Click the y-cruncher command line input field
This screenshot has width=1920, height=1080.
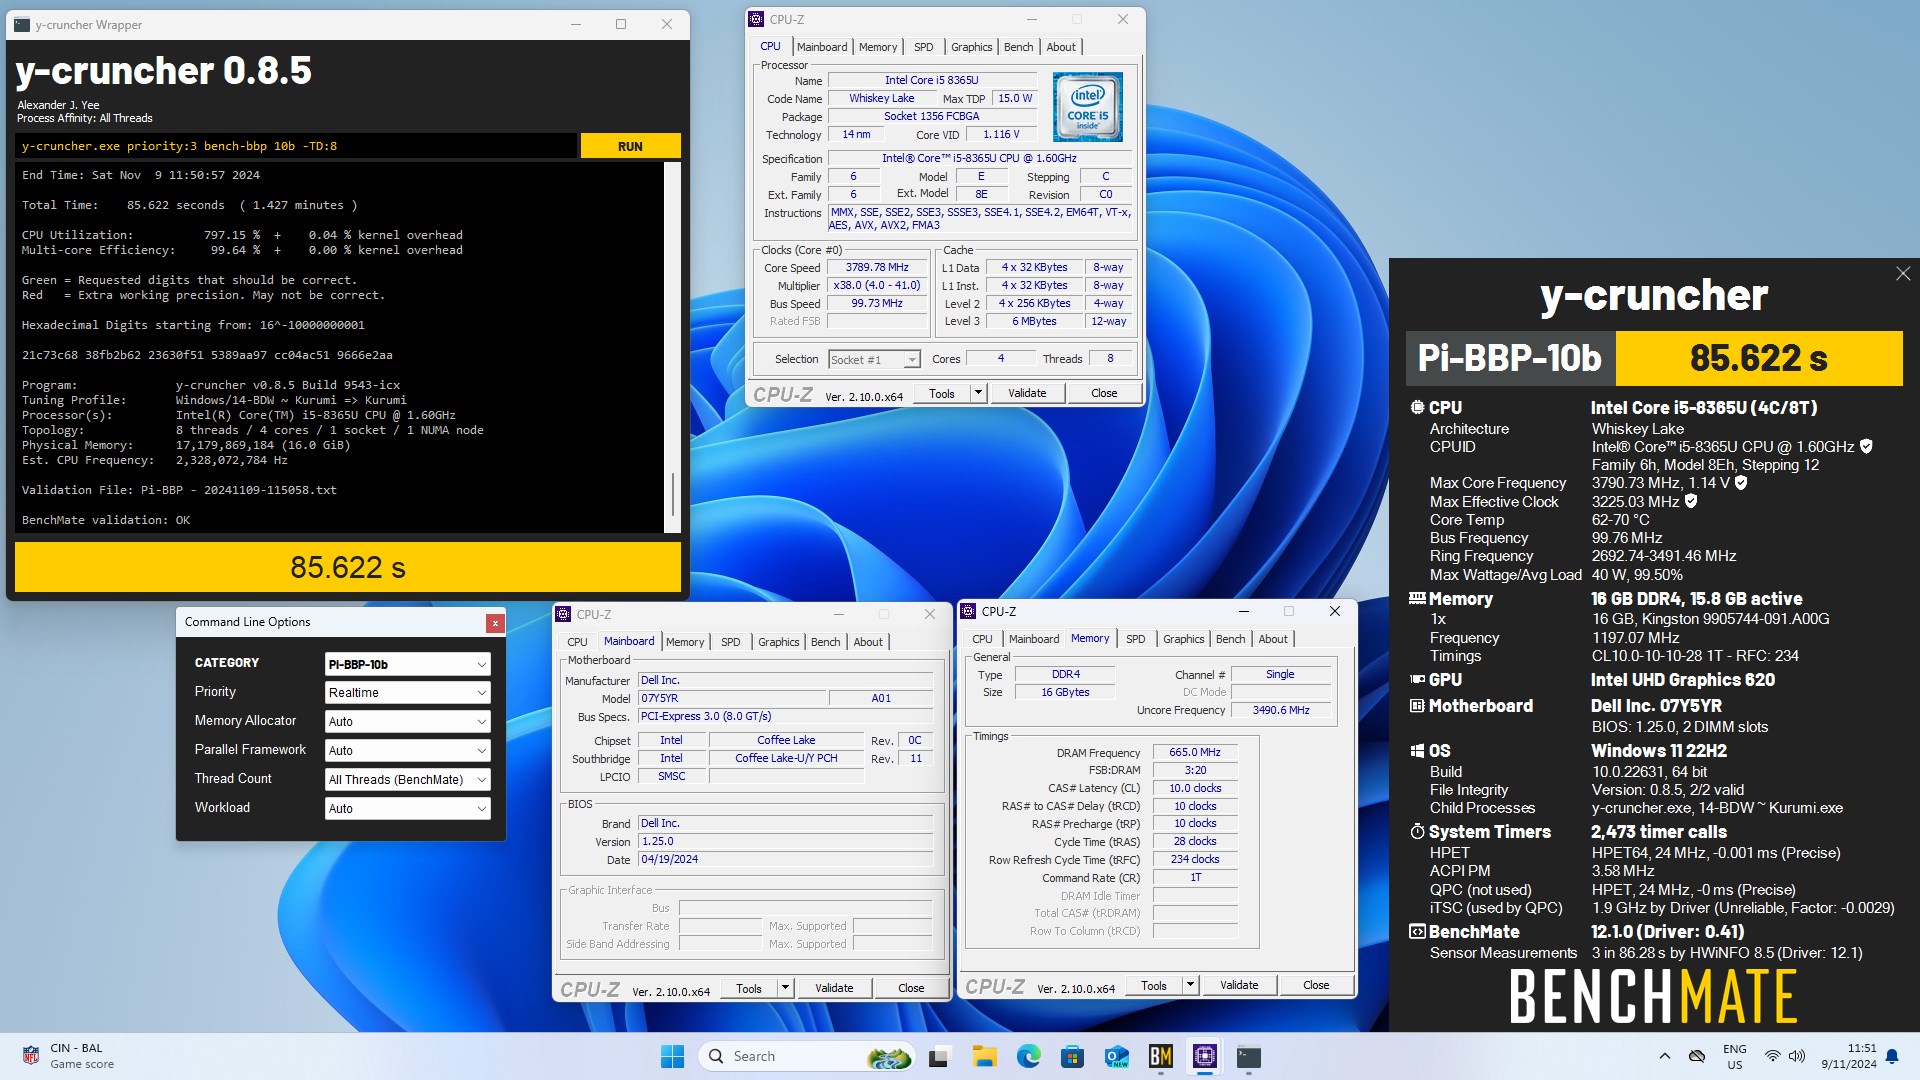pyautogui.click(x=296, y=146)
